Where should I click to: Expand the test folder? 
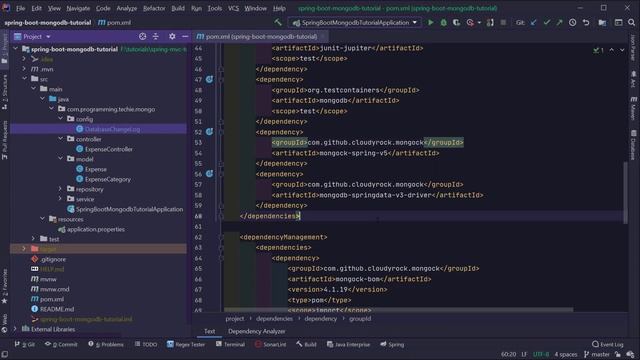coord(33,238)
